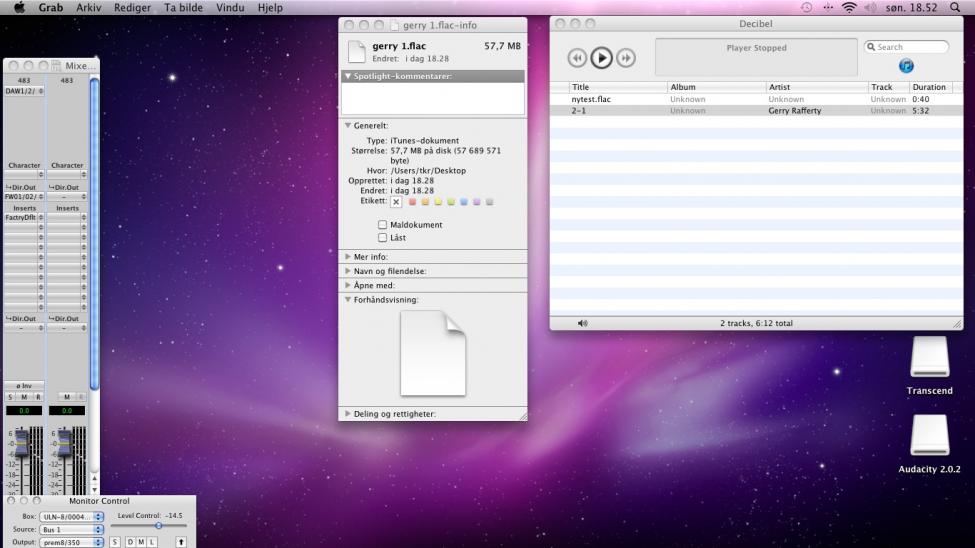Open the Source dropdown Bus 1
The height and width of the screenshot is (548, 975).
[72, 529]
